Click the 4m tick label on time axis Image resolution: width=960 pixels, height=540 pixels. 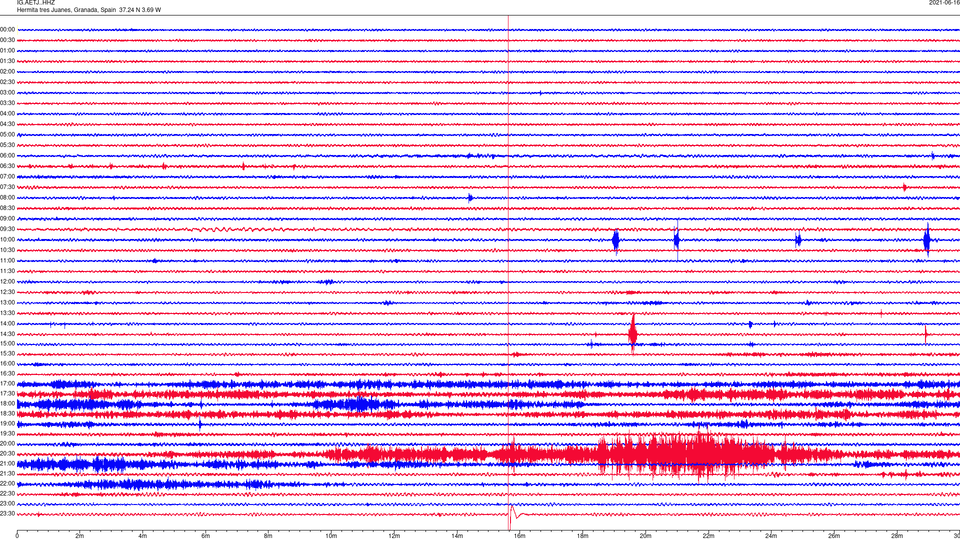(x=143, y=536)
